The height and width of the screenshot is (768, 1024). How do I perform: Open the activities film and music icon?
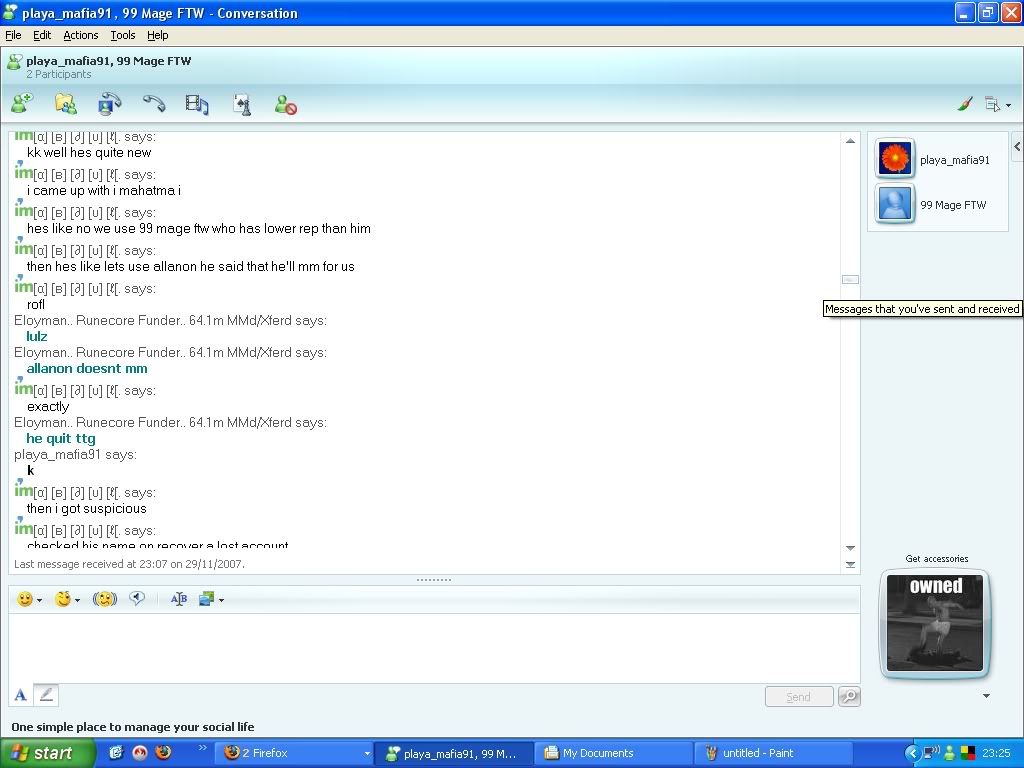tap(197, 103)
